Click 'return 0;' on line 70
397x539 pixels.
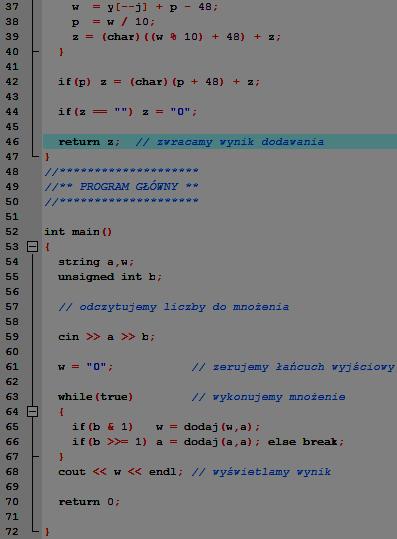pyautogui.click(x=89, y=502)
